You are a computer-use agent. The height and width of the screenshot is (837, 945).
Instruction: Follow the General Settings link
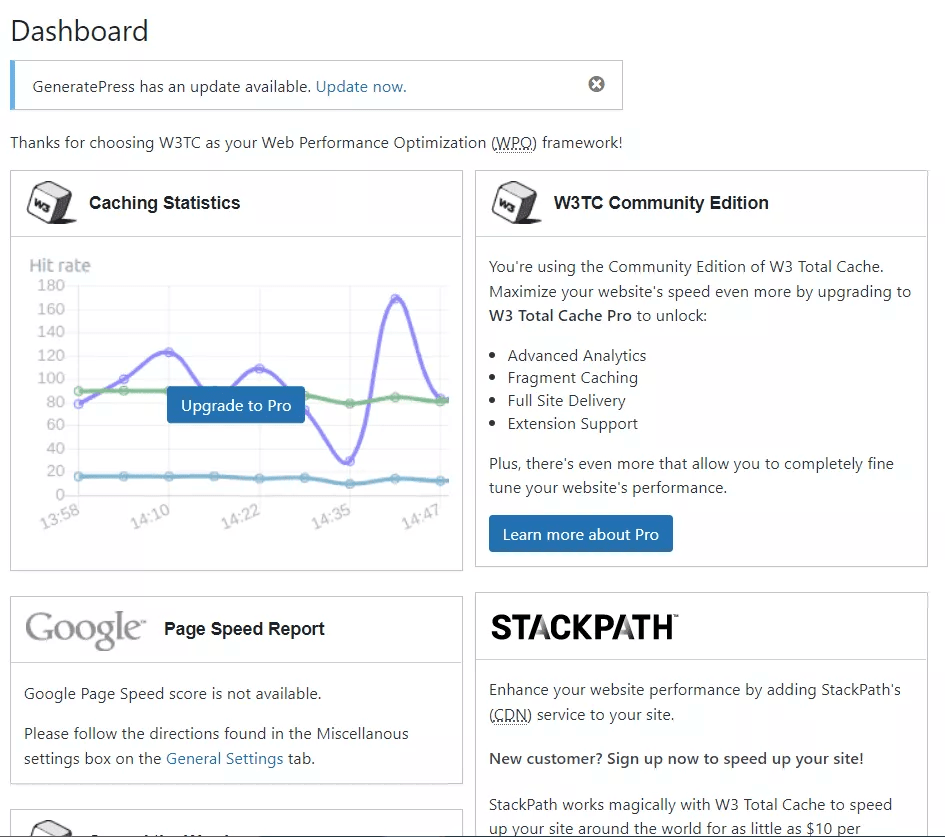click(224, 758)
